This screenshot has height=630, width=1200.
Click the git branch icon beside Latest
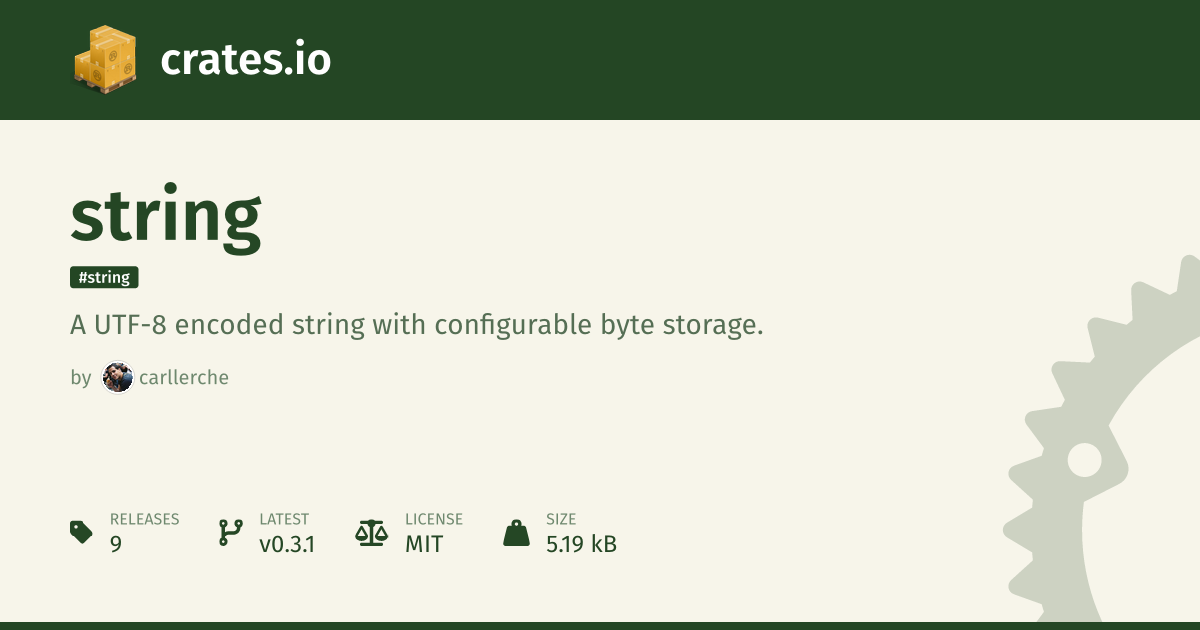click(x=230, y=532)
